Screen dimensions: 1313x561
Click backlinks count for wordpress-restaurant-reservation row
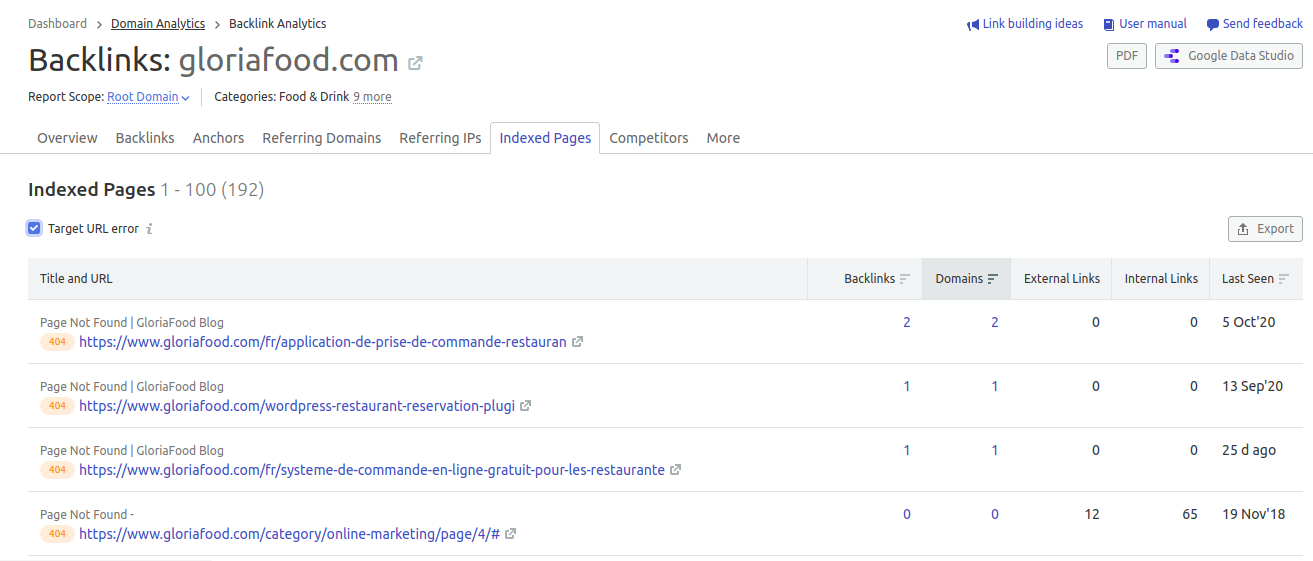(x=907, y=386)
